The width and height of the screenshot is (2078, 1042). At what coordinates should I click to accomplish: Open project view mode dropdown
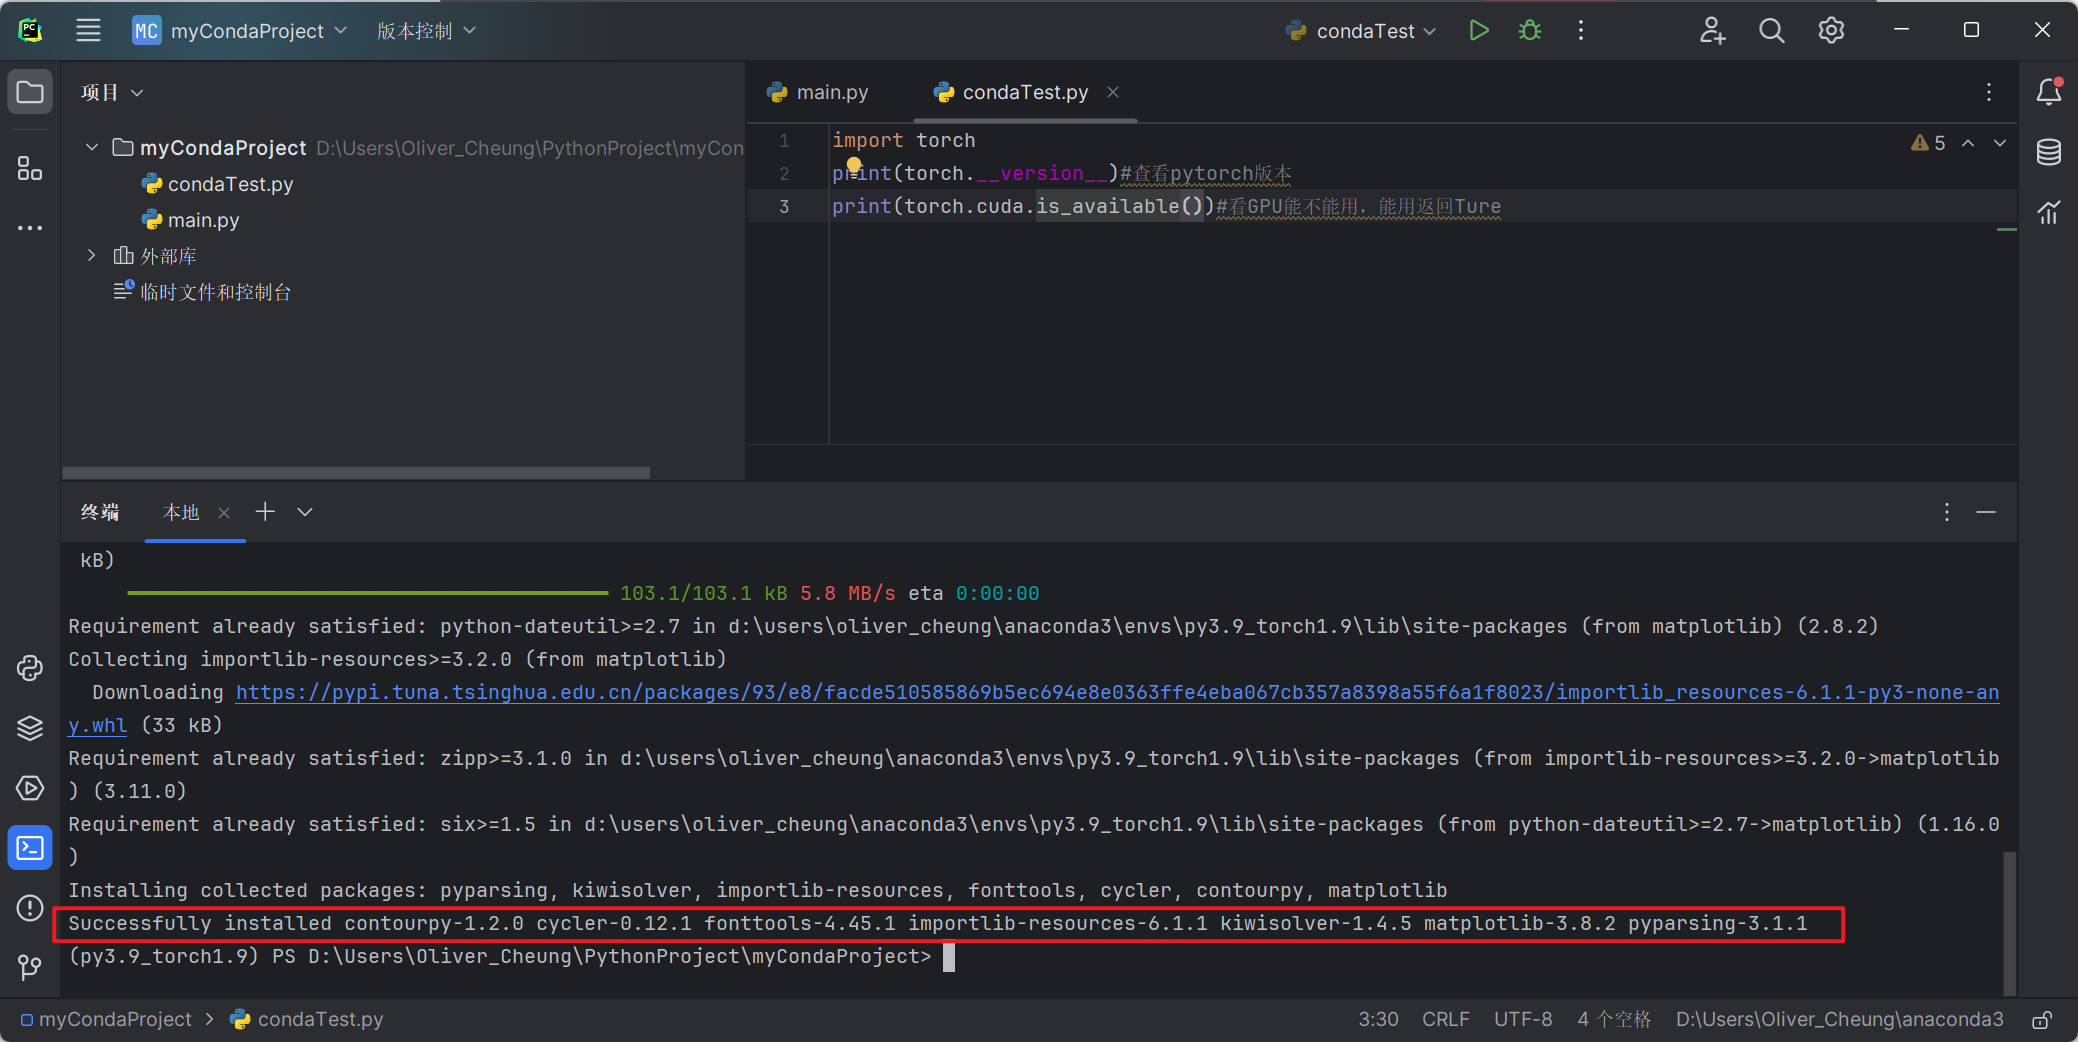(112, 92)
